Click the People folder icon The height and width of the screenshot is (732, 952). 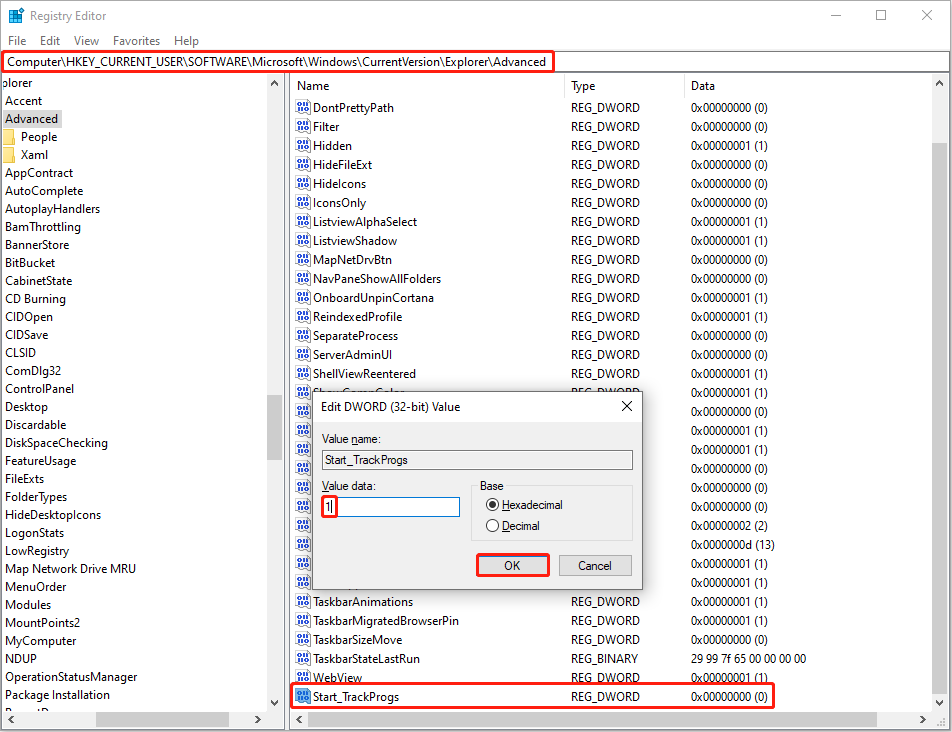8,137
